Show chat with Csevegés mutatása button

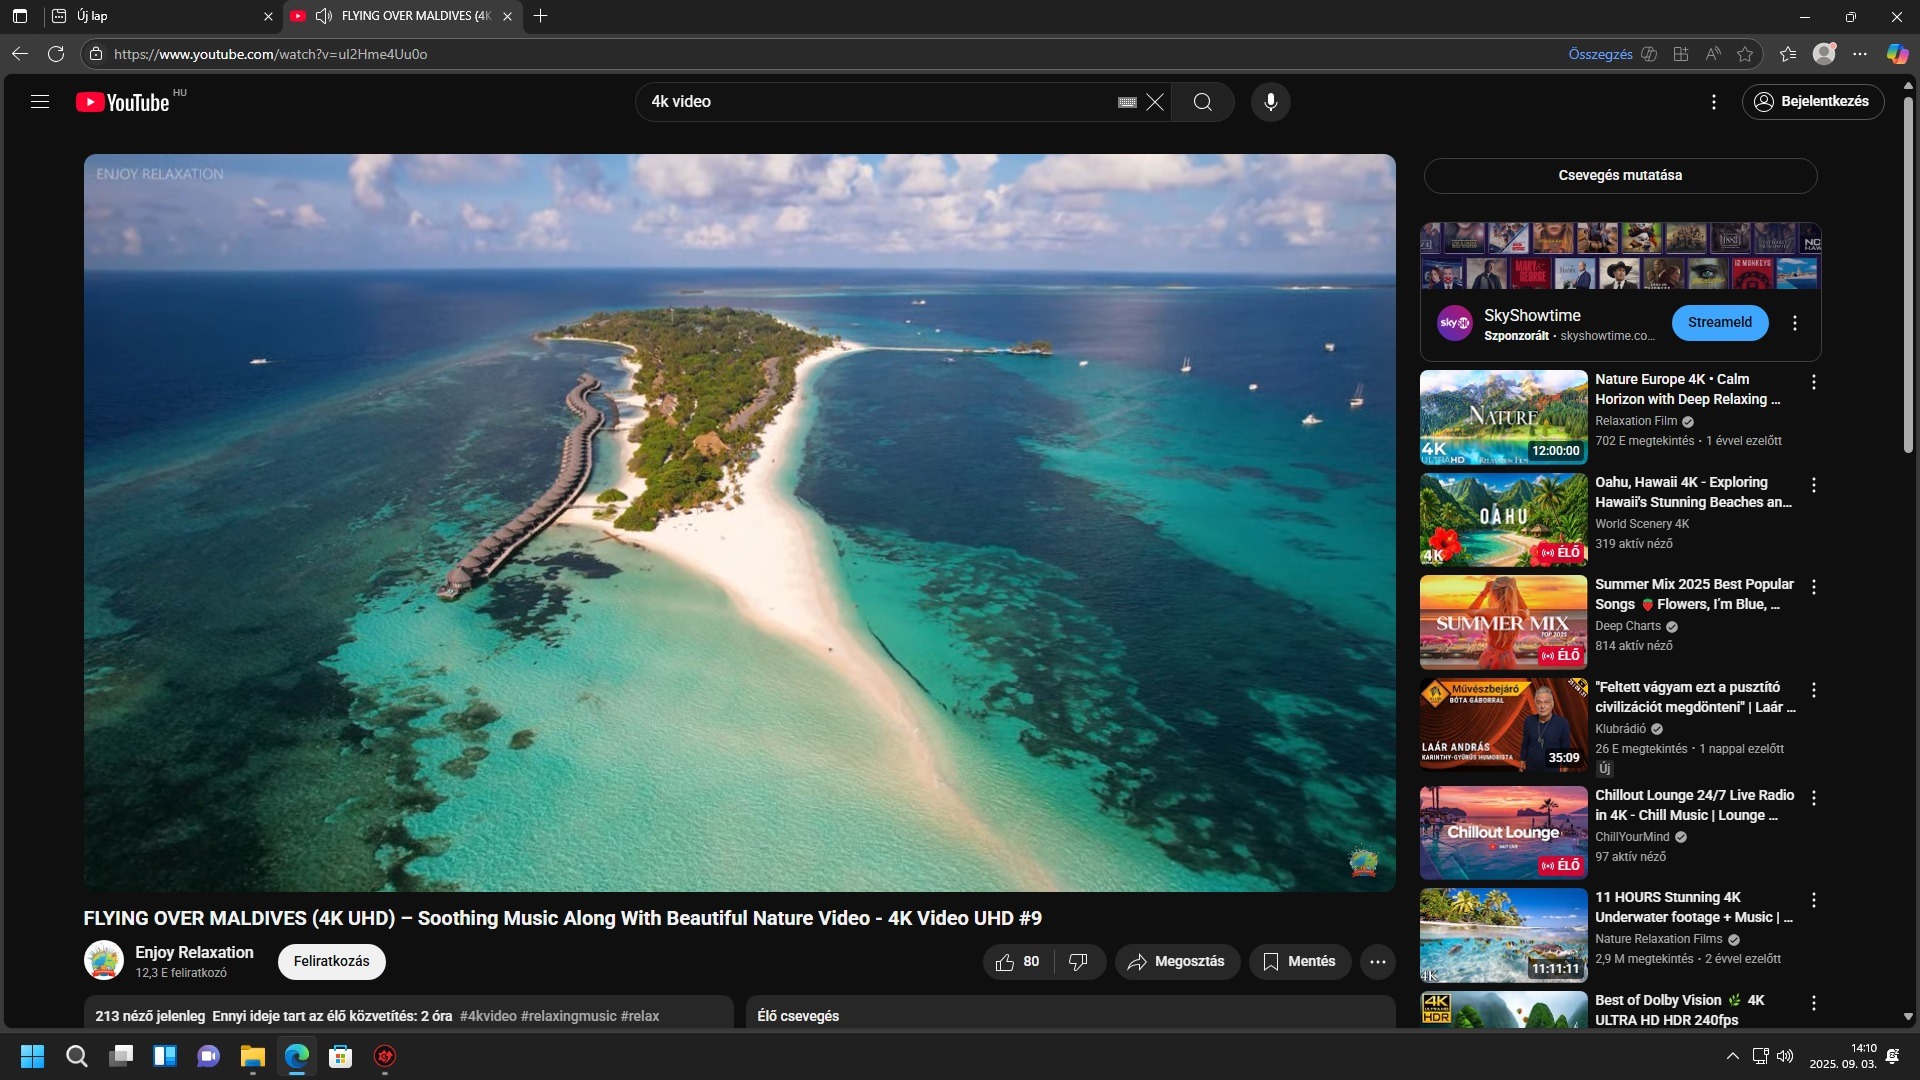pos(1619,176)
